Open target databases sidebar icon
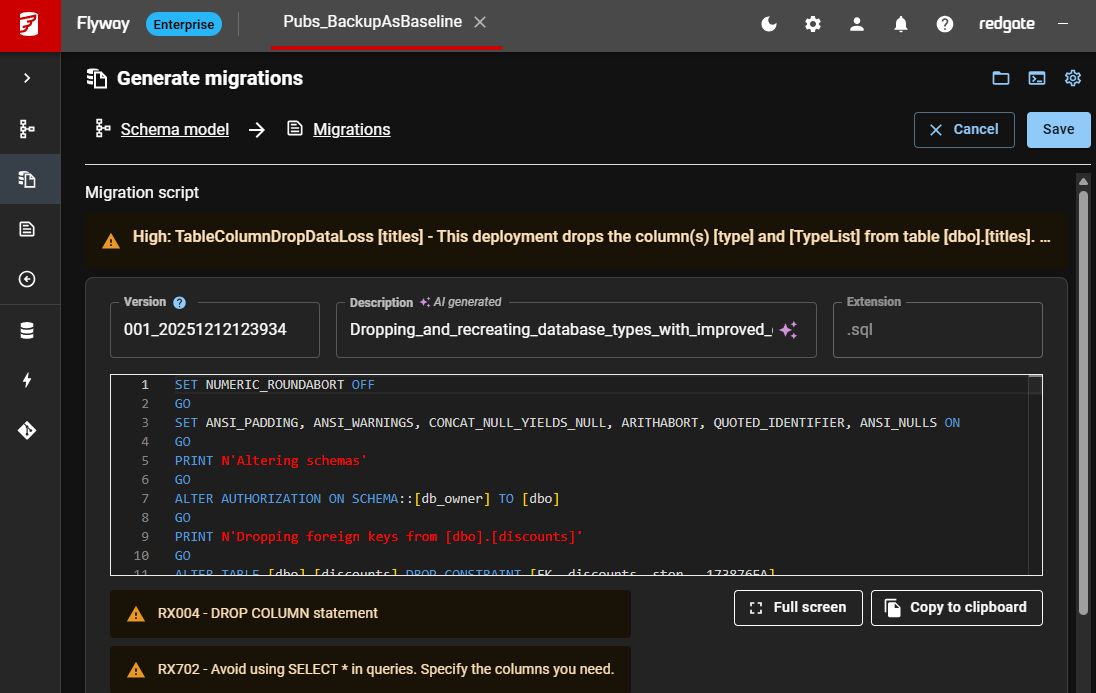Image resolution: width=1096 pixels, height=693 pixels. click(28, 331)
